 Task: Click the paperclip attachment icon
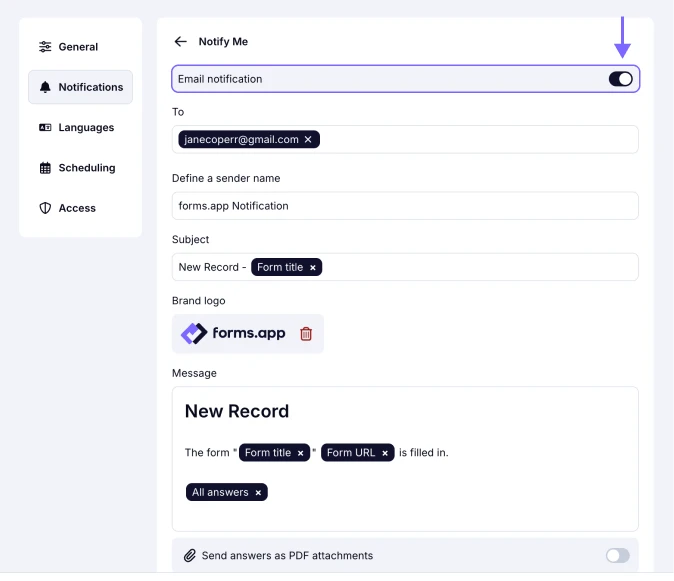189,556
